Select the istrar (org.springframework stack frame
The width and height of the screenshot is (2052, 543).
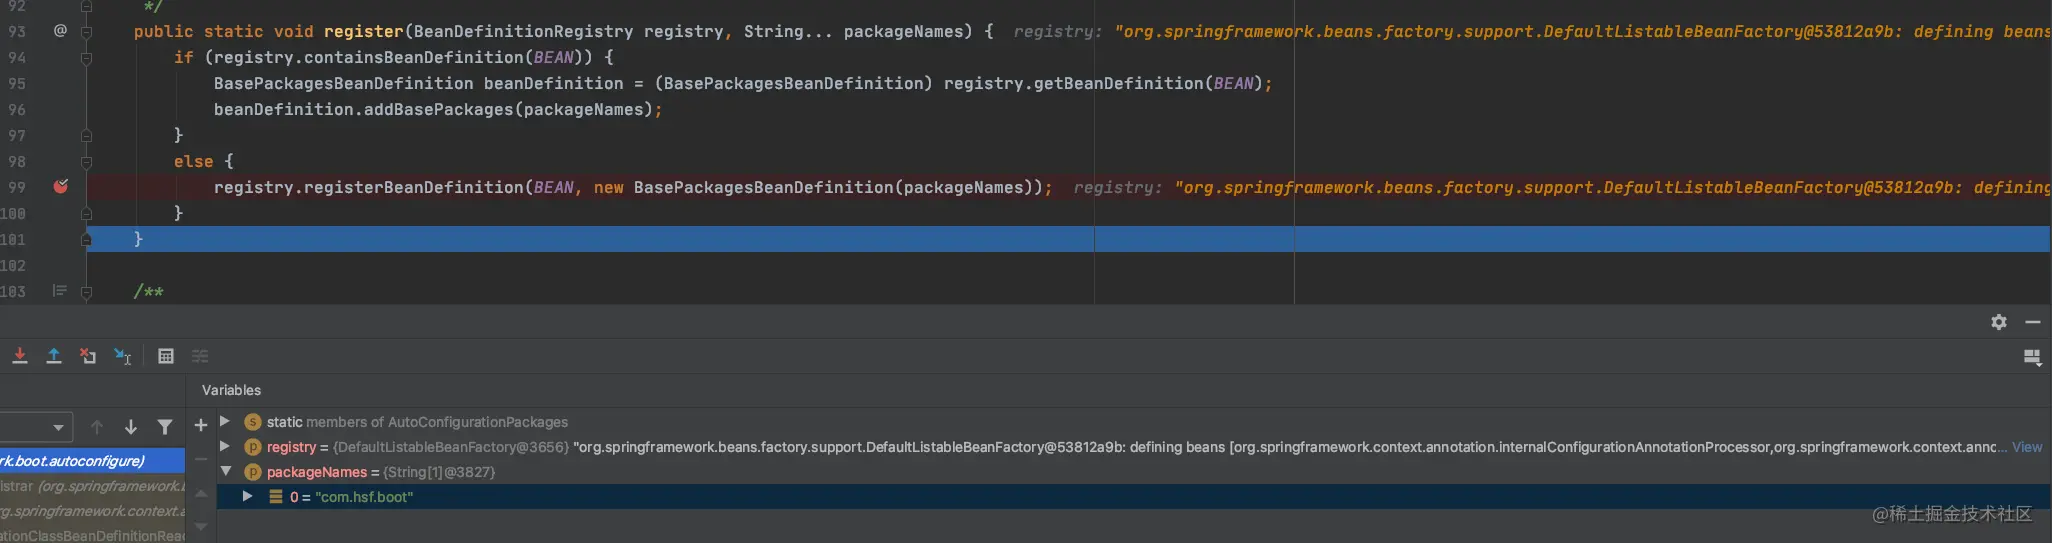pyautogui.click(x=92, y=486)
